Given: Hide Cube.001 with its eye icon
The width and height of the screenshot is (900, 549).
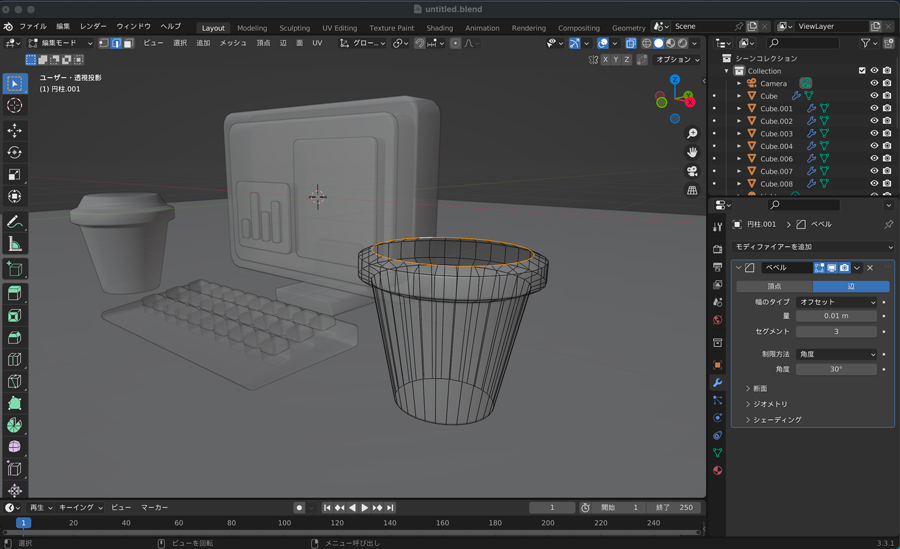Looking at the screenshot, I should click(874, 108).
